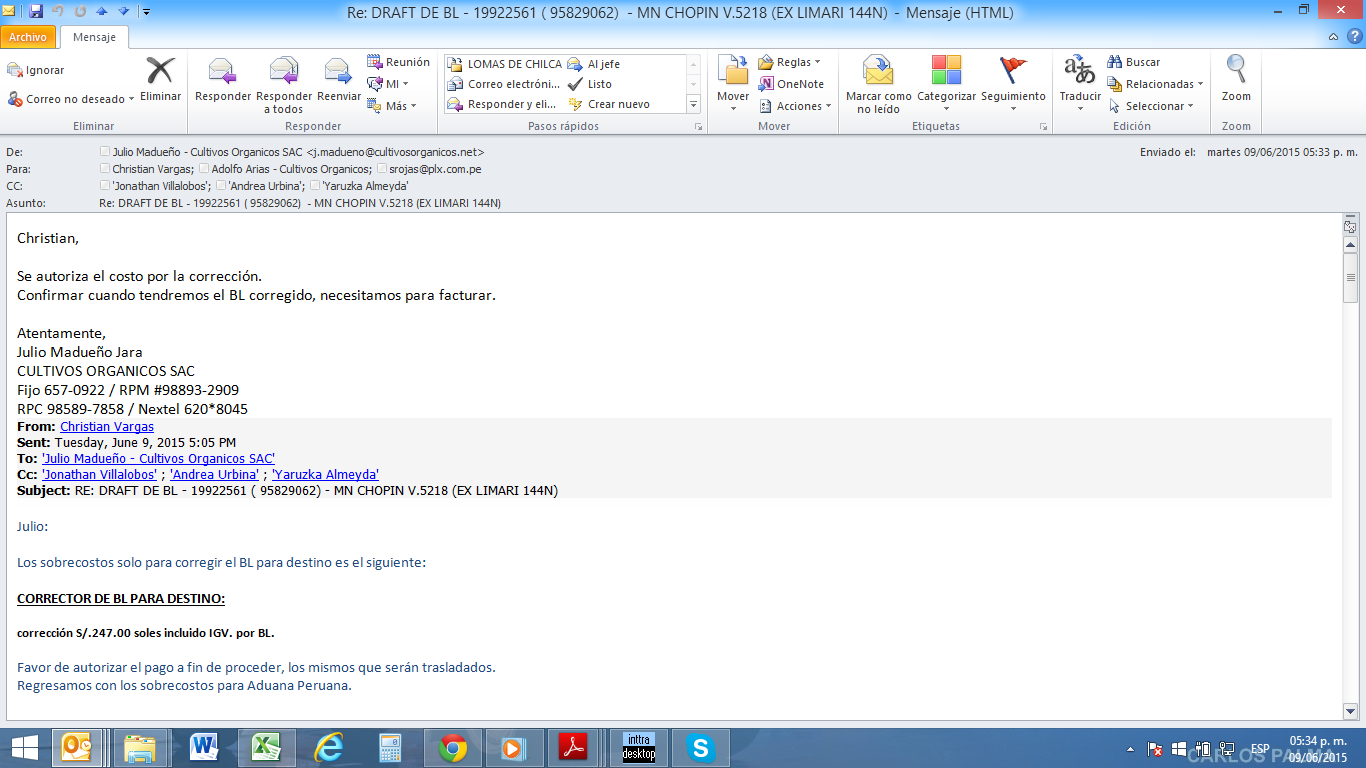Toggle checkbox beside srojas@plx.com.pe

(382, 169)
